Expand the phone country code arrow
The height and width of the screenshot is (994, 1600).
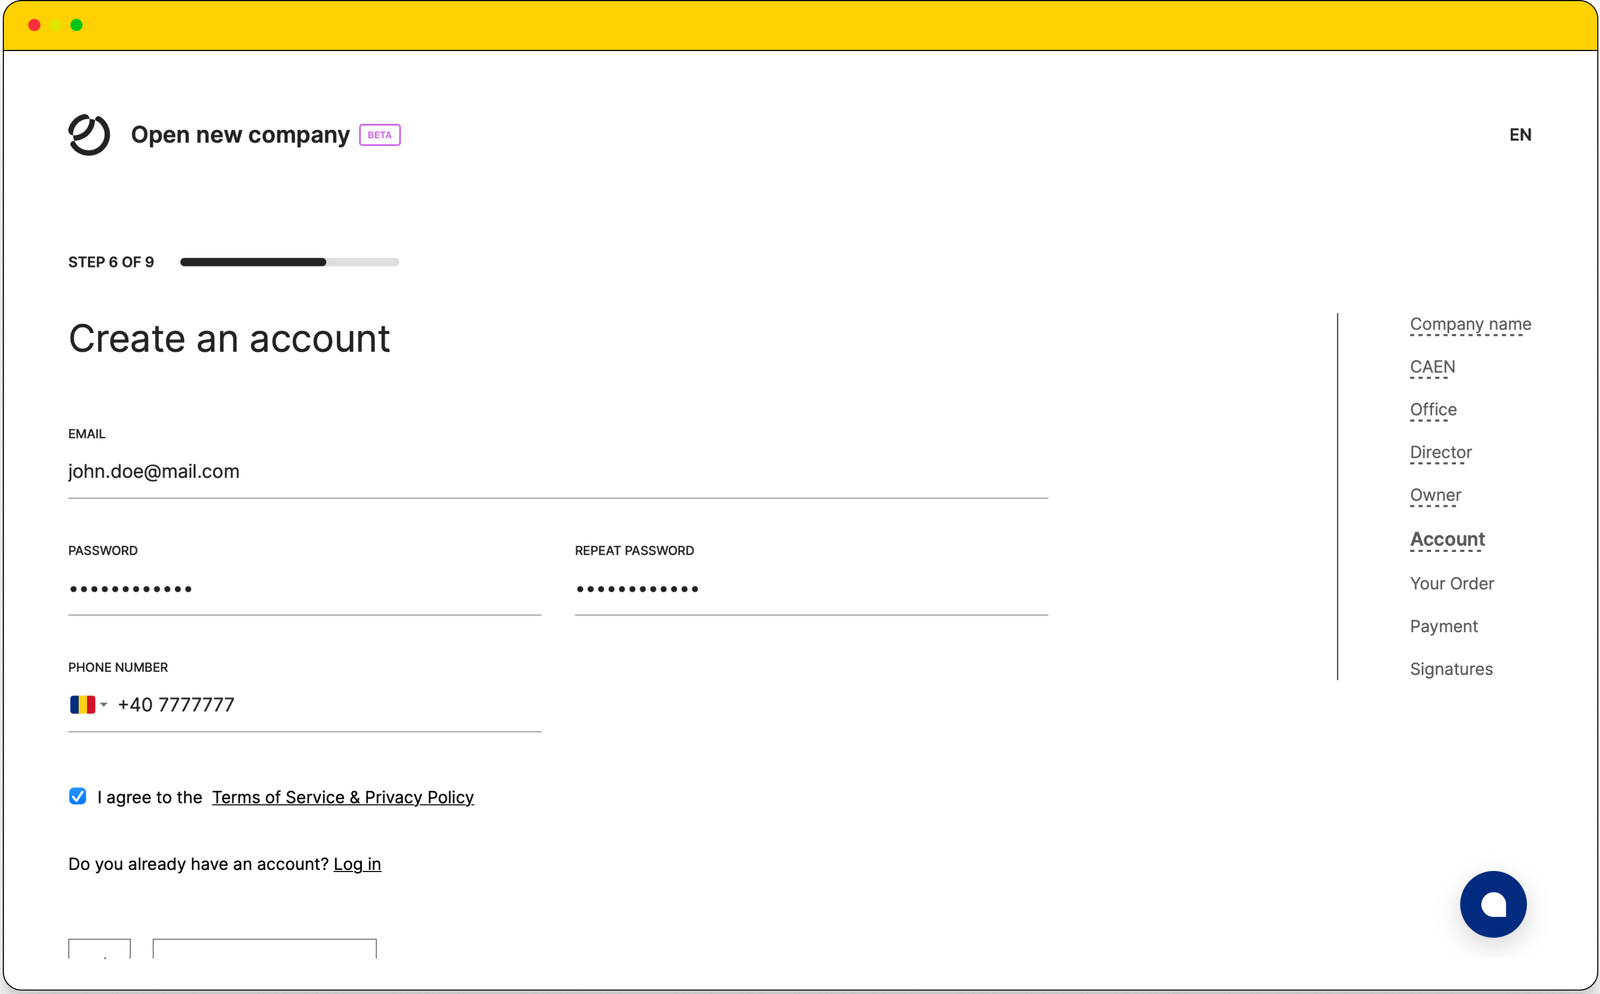tap(104, 705)
